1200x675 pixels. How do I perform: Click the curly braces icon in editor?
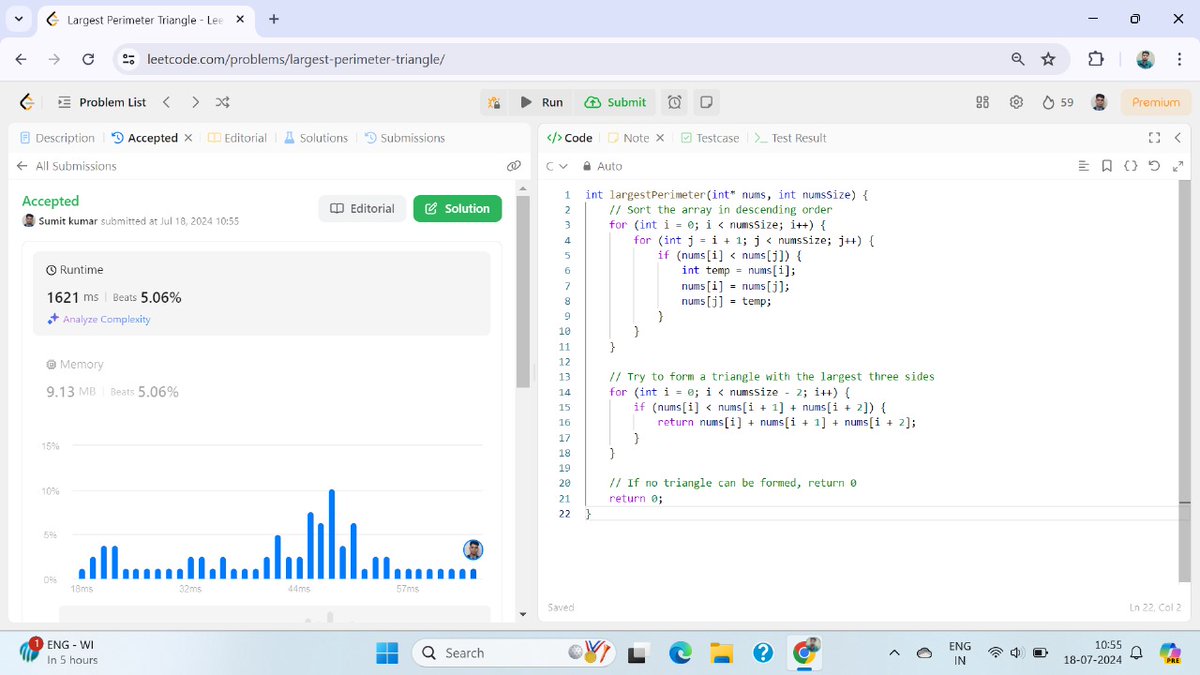point(1130,166)
